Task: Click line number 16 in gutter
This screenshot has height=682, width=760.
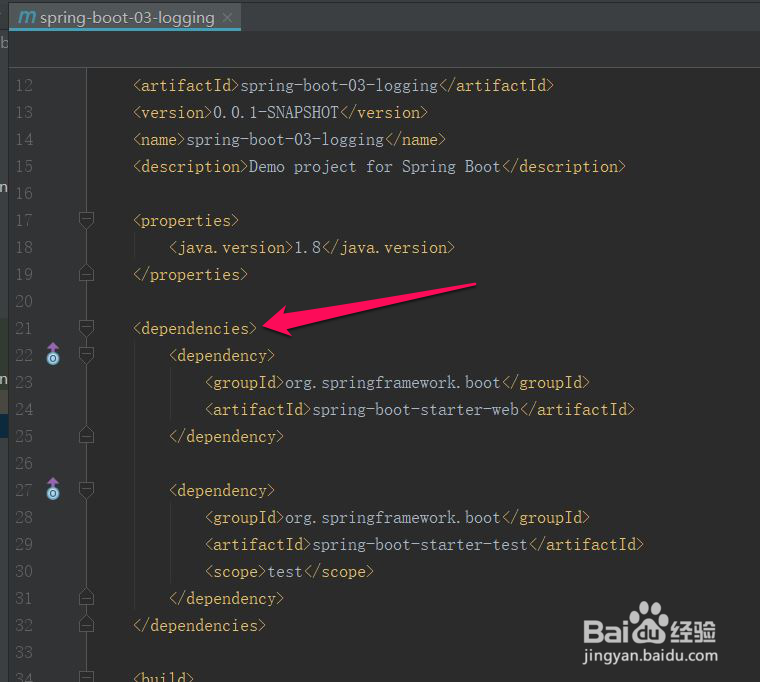Action: point(24,193)
